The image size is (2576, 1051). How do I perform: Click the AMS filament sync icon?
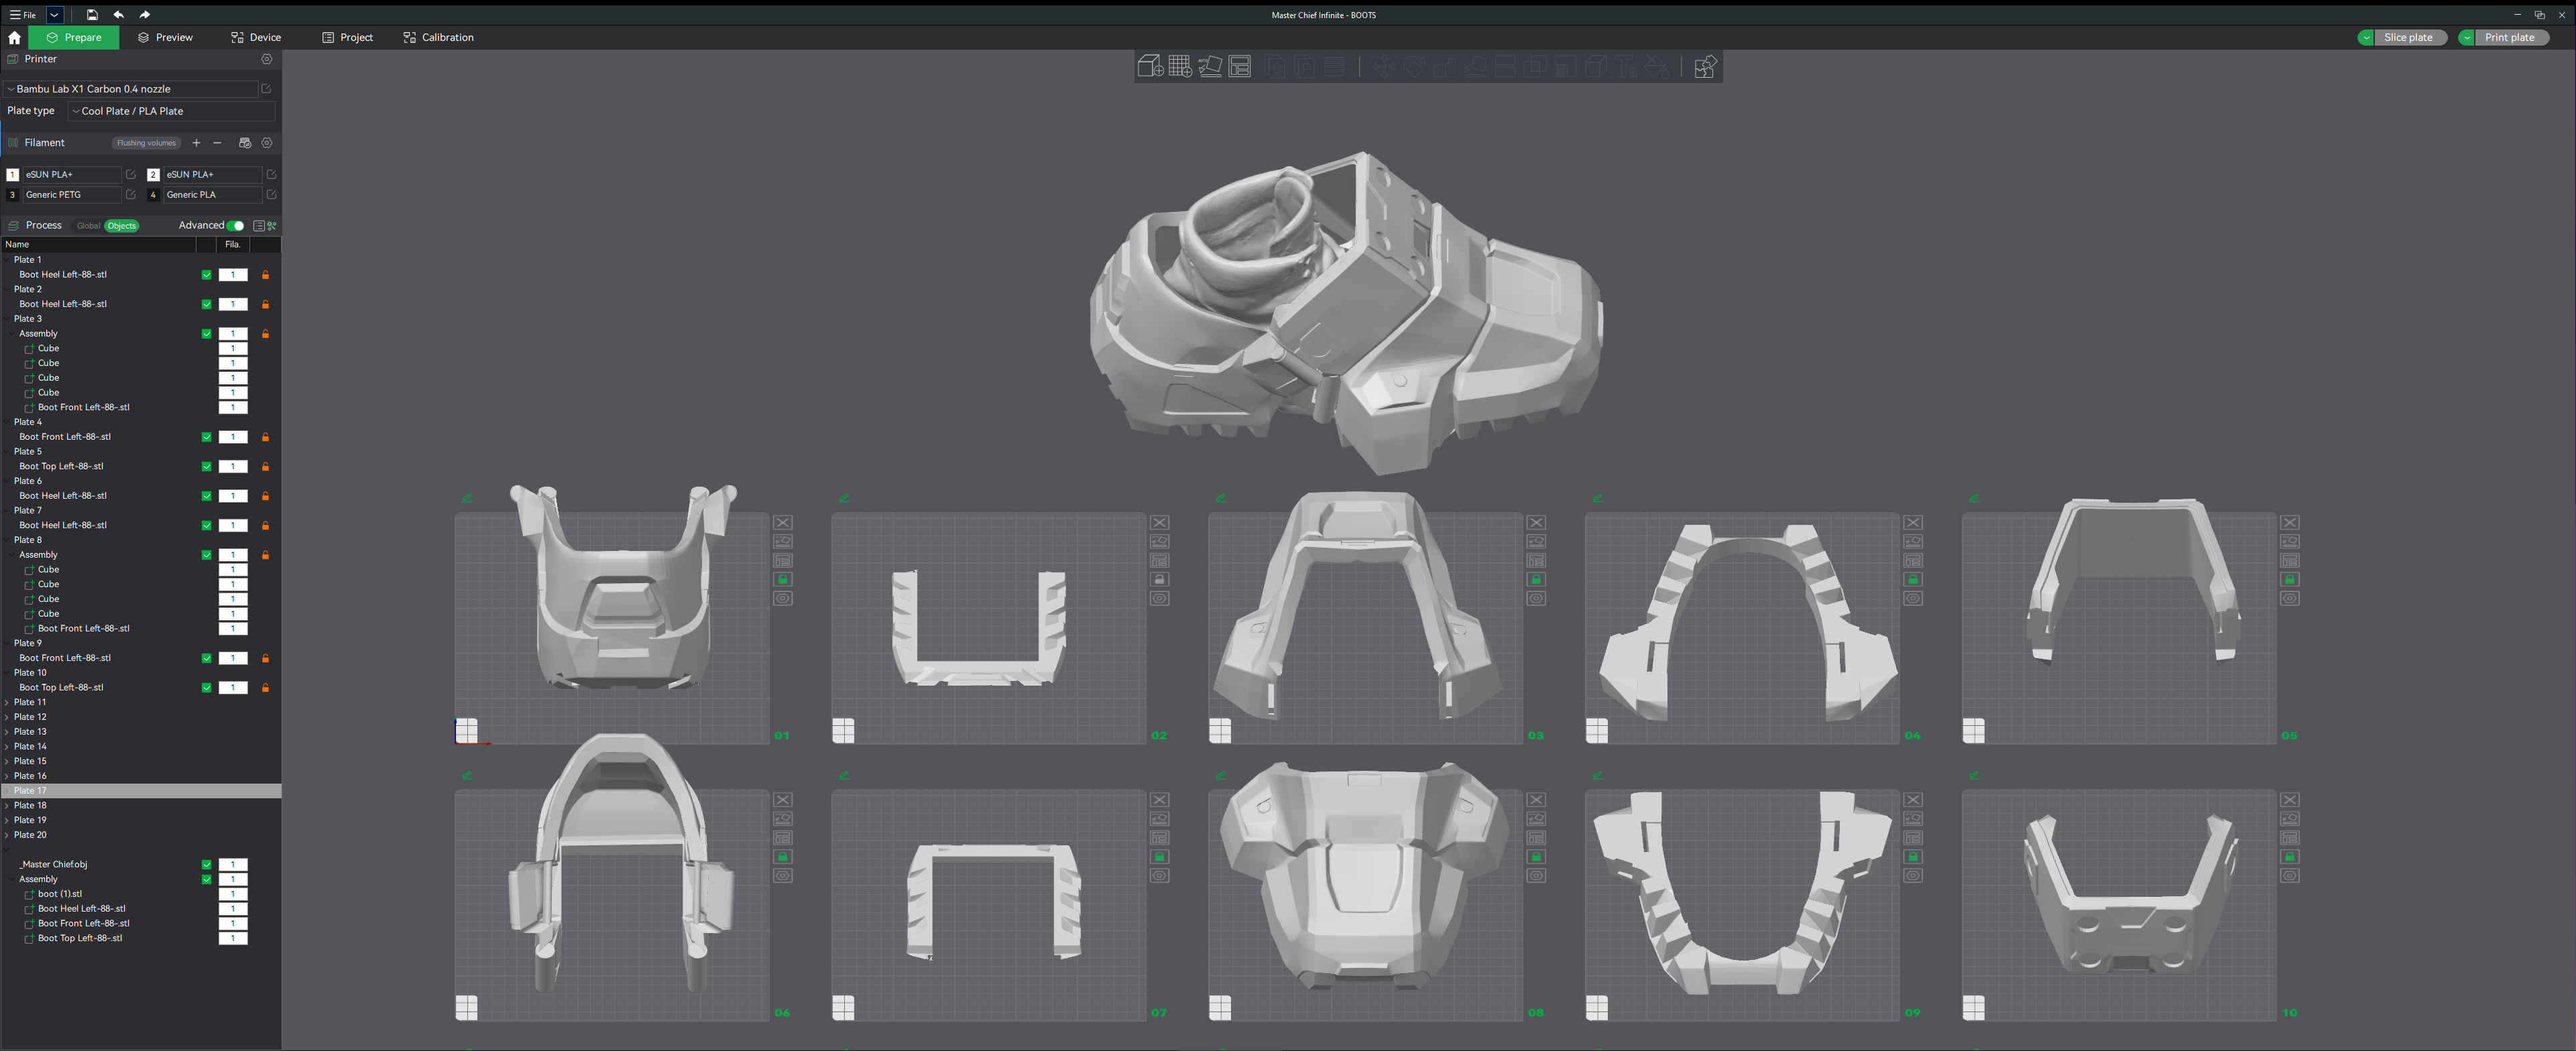click(x=245, y=143)
